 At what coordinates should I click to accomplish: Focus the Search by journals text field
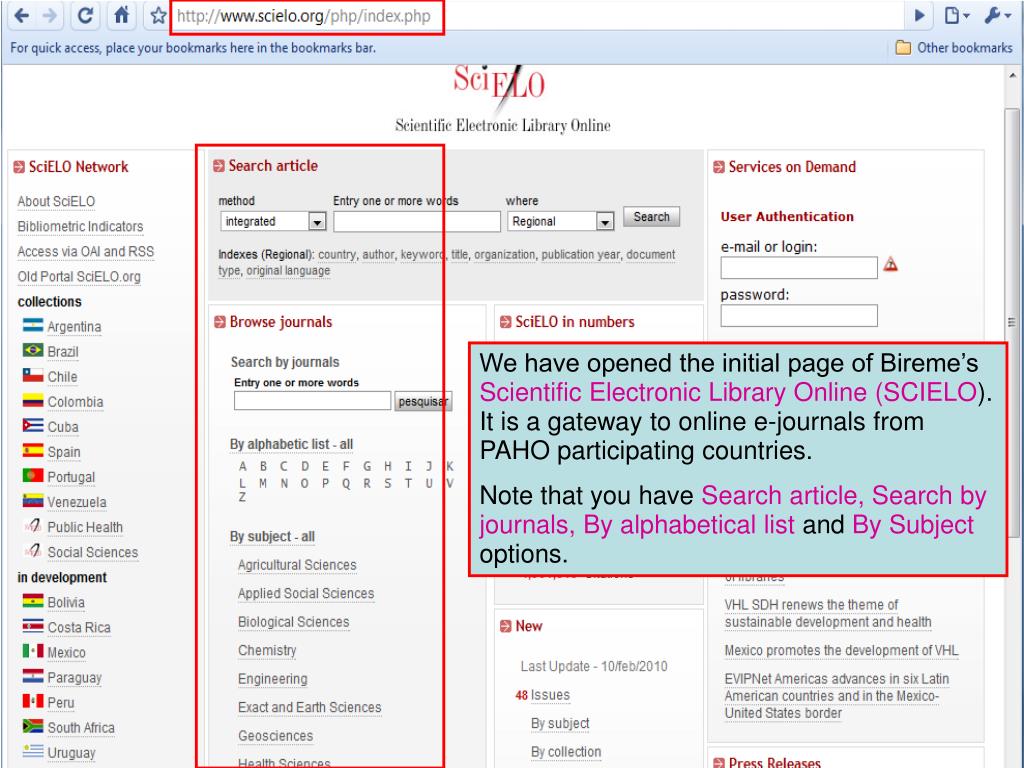[312, 401]
